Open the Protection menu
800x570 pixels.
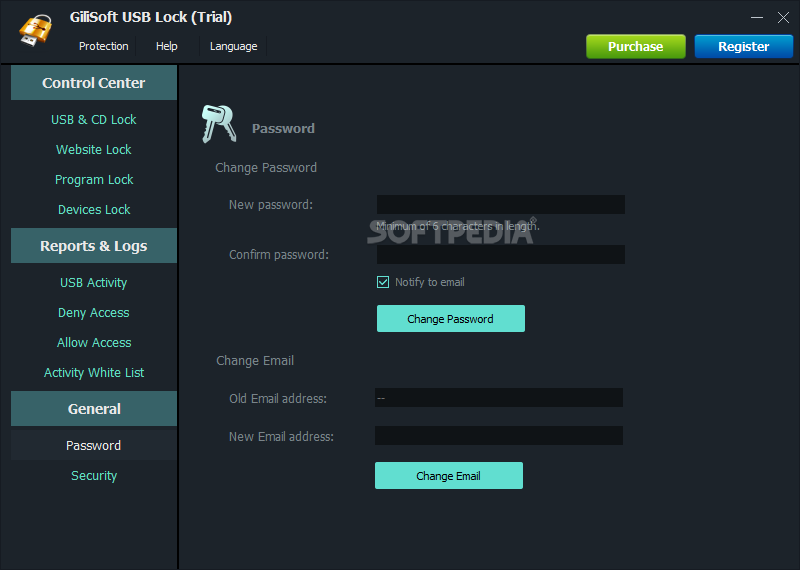click(104, 46)
